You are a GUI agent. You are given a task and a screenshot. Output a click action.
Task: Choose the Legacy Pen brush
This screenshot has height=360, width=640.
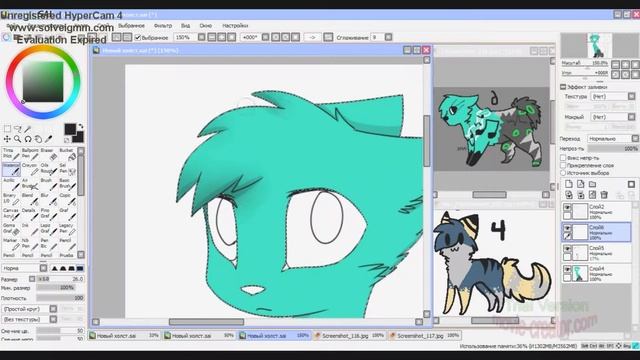click(69, 229)
